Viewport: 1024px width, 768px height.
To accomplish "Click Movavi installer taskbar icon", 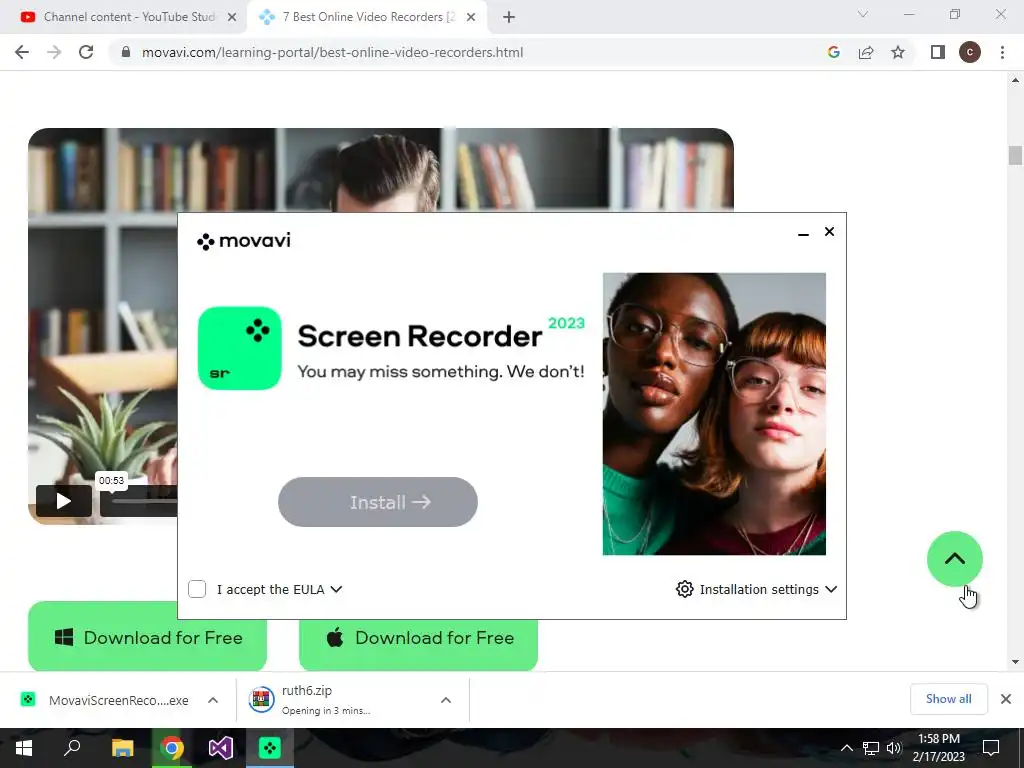I will pos(270,748).
